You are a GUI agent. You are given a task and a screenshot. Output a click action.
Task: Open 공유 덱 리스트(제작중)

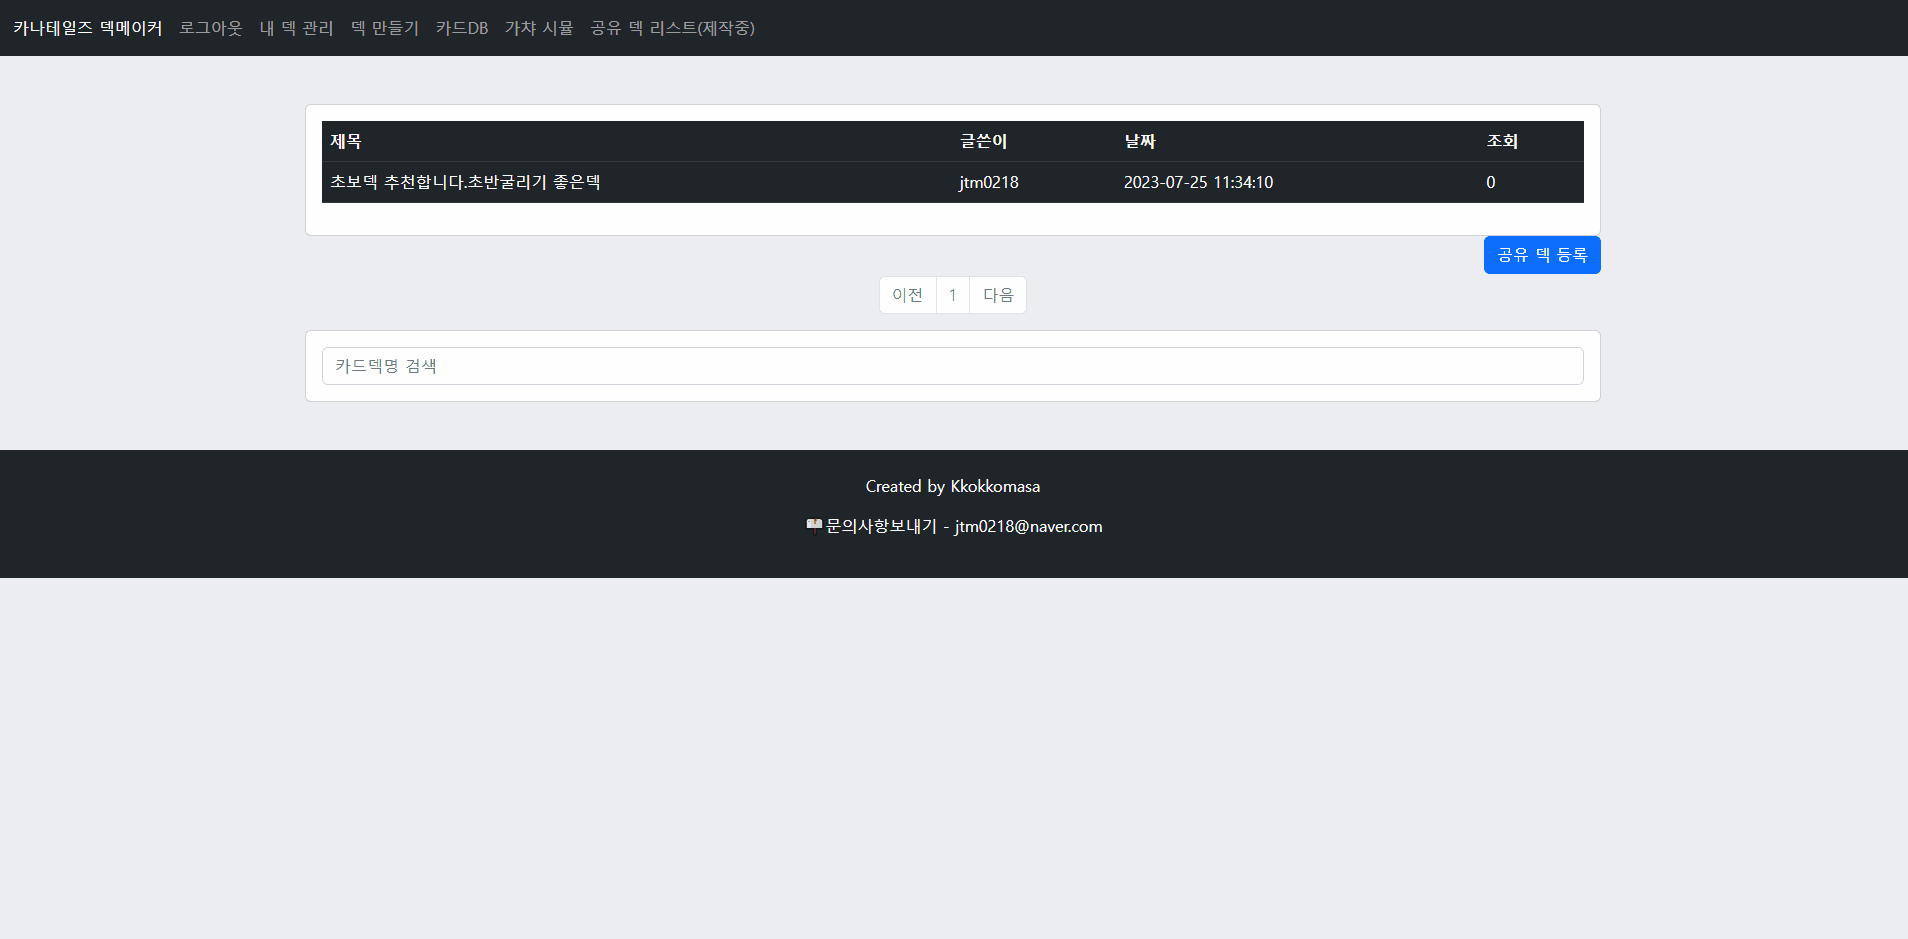[672, 28]
